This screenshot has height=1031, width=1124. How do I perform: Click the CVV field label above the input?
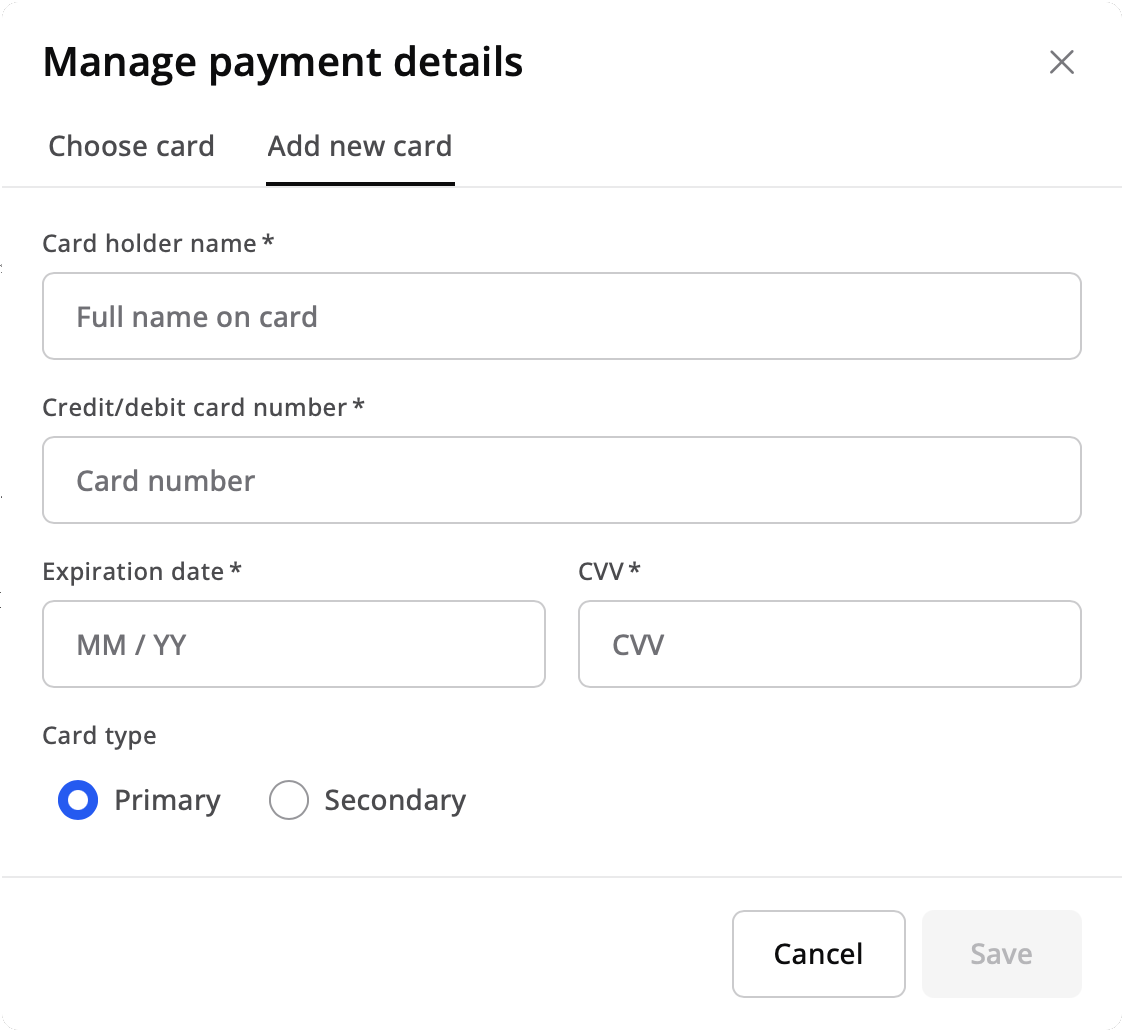coord(601,571)
